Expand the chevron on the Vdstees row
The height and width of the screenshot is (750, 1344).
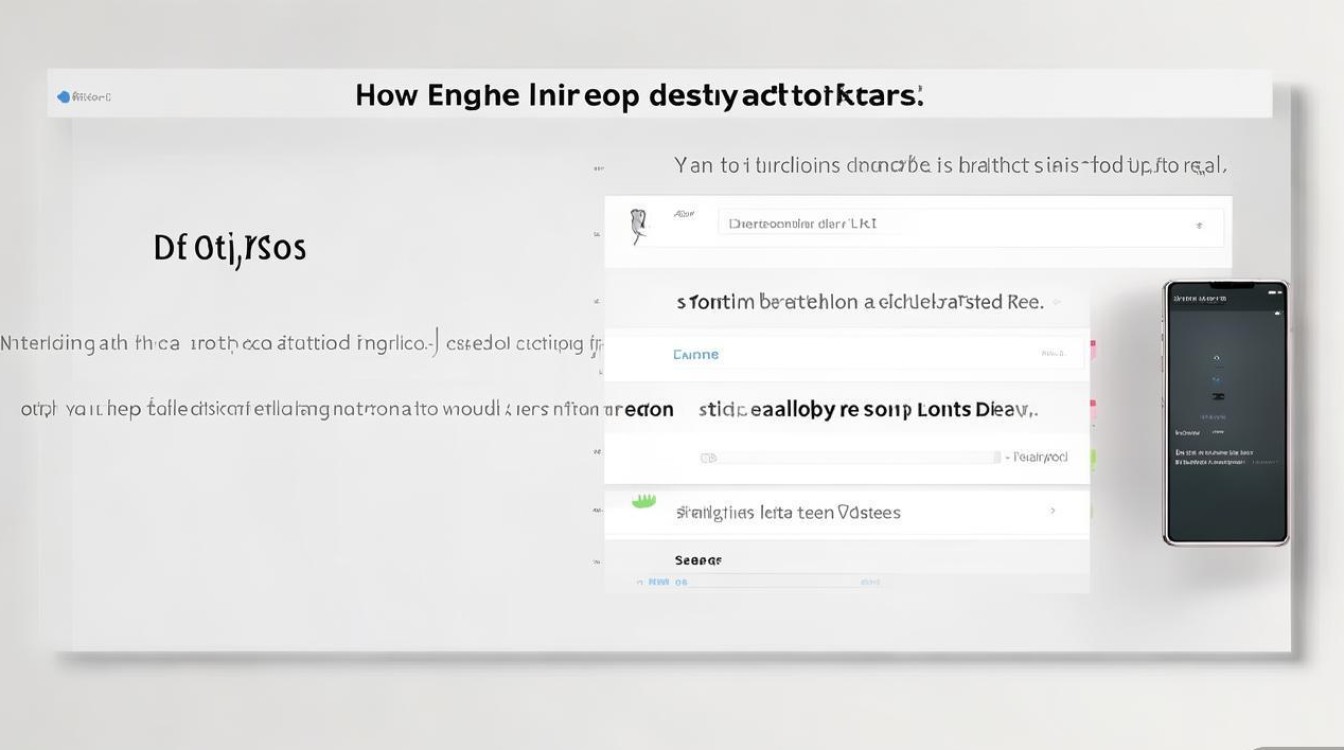point(1052,511)
